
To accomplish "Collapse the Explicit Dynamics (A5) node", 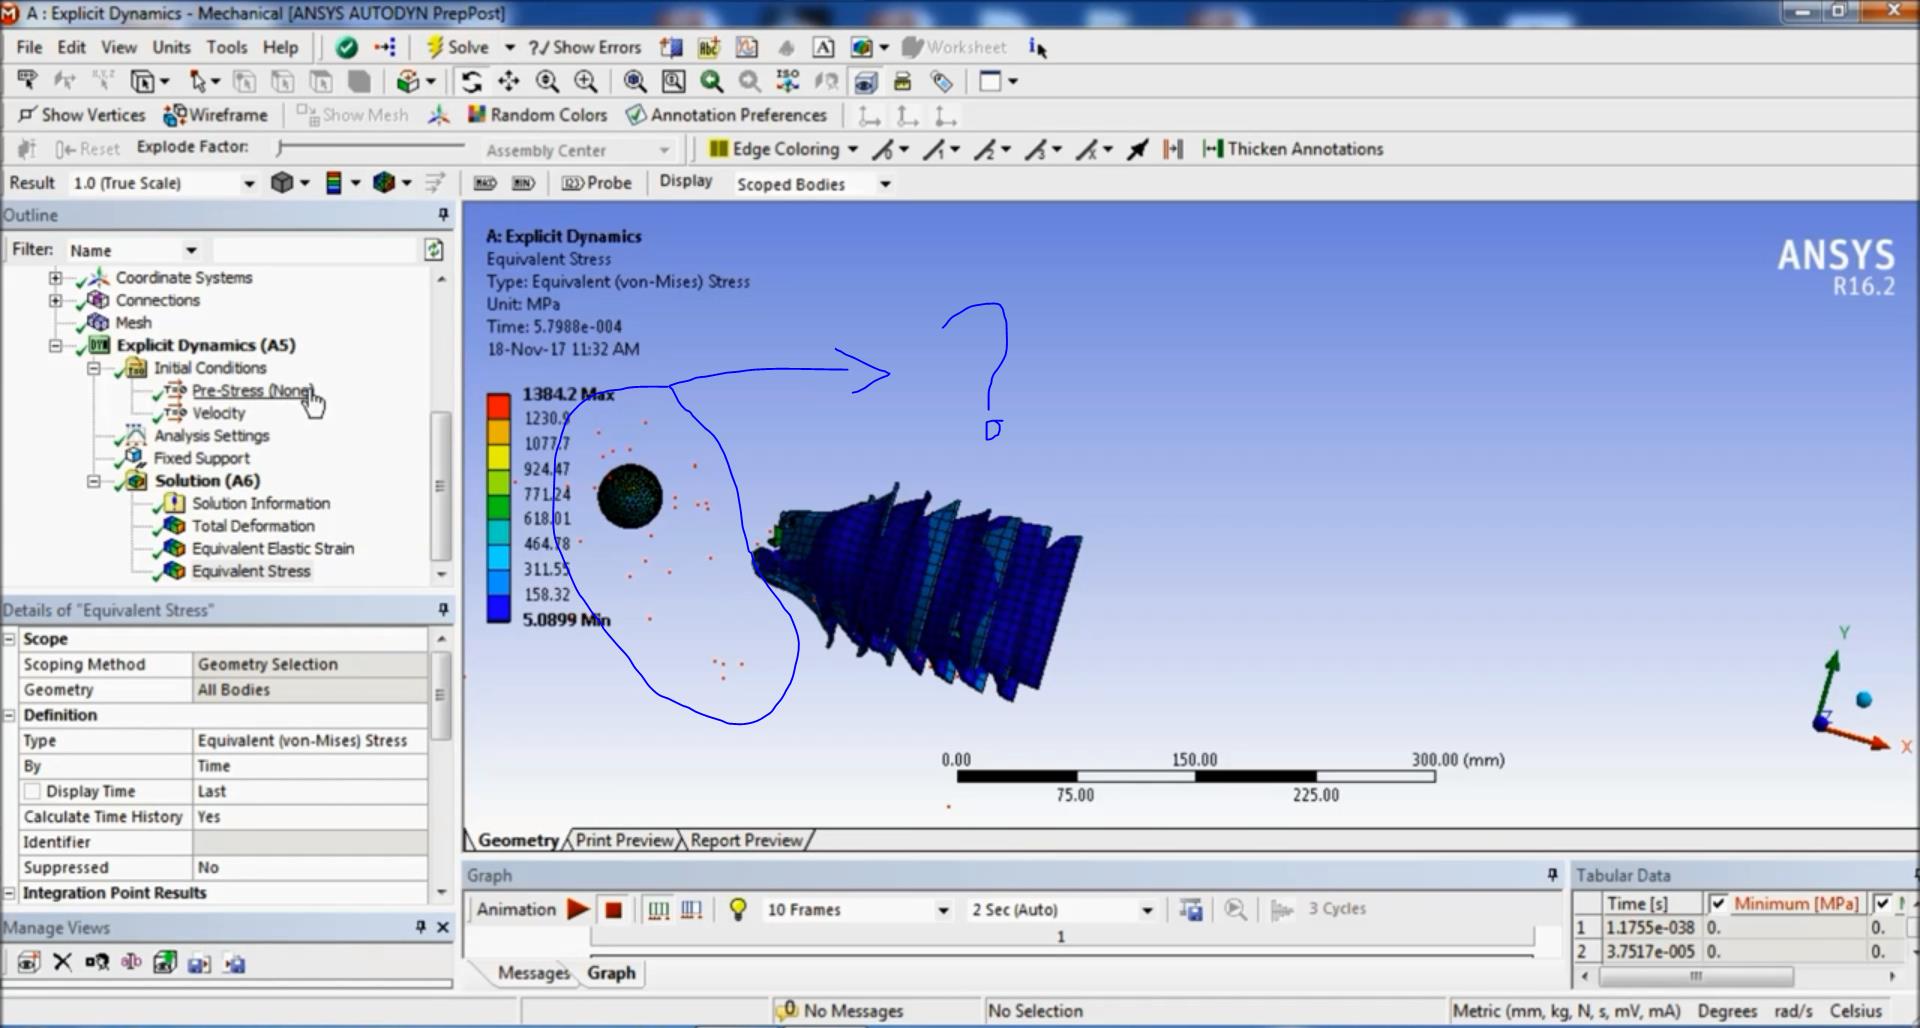I will (56, 346).
